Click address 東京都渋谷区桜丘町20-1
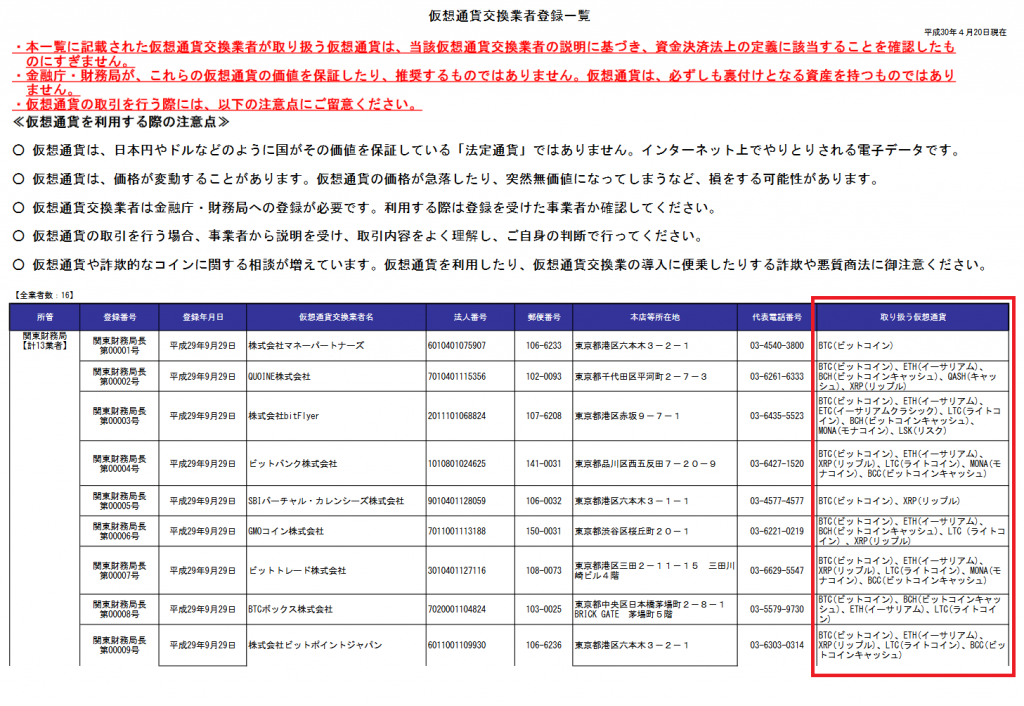Image resolution: width=1024 pixels, height=706 pixels. pos(632,532)
